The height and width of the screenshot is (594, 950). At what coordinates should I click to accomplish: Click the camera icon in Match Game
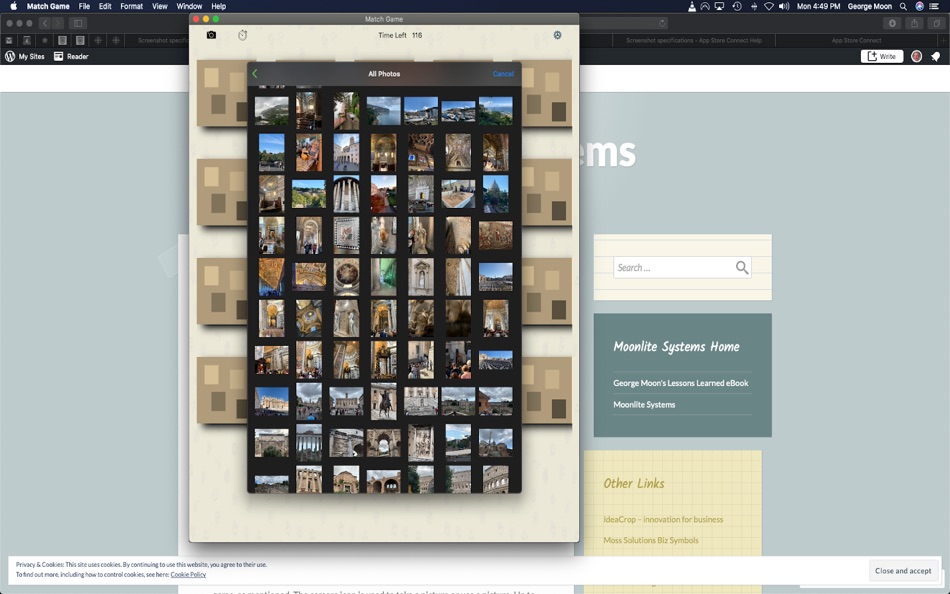(x=210, y=34)
